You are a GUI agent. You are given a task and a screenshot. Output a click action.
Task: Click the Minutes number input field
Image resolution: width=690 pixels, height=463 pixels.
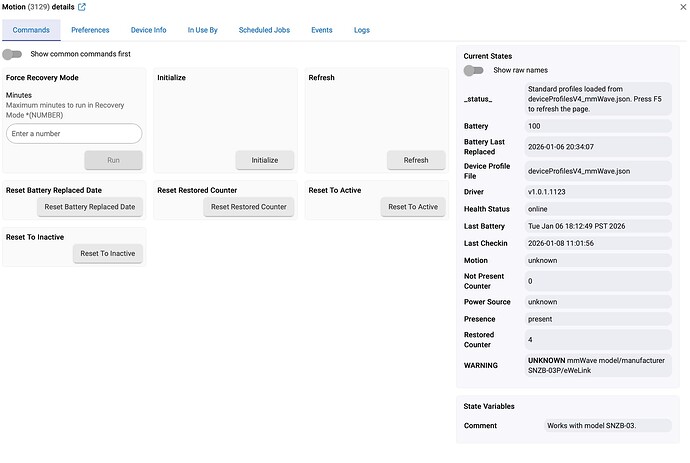coord(74,134)
